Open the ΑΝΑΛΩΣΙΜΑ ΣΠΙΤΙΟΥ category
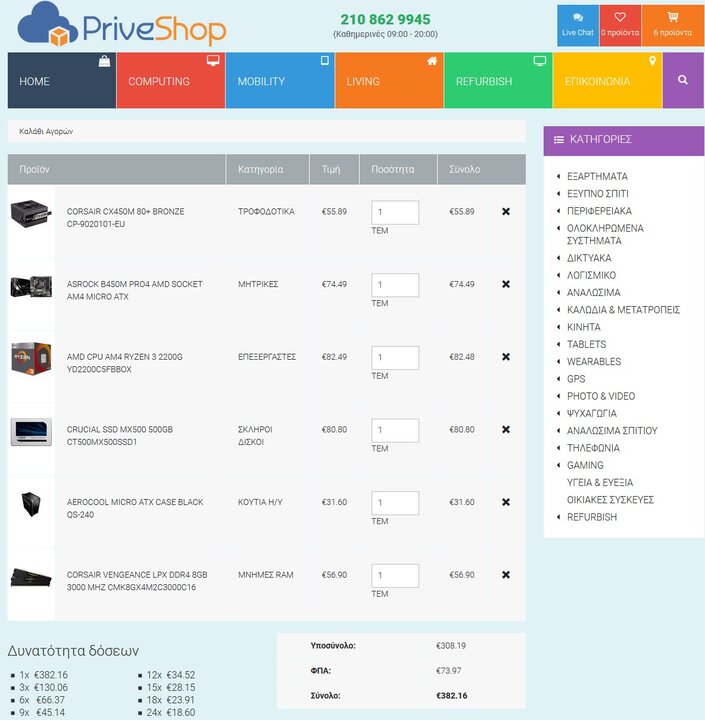Screen dimensions: 705x720 click(612, 431)
